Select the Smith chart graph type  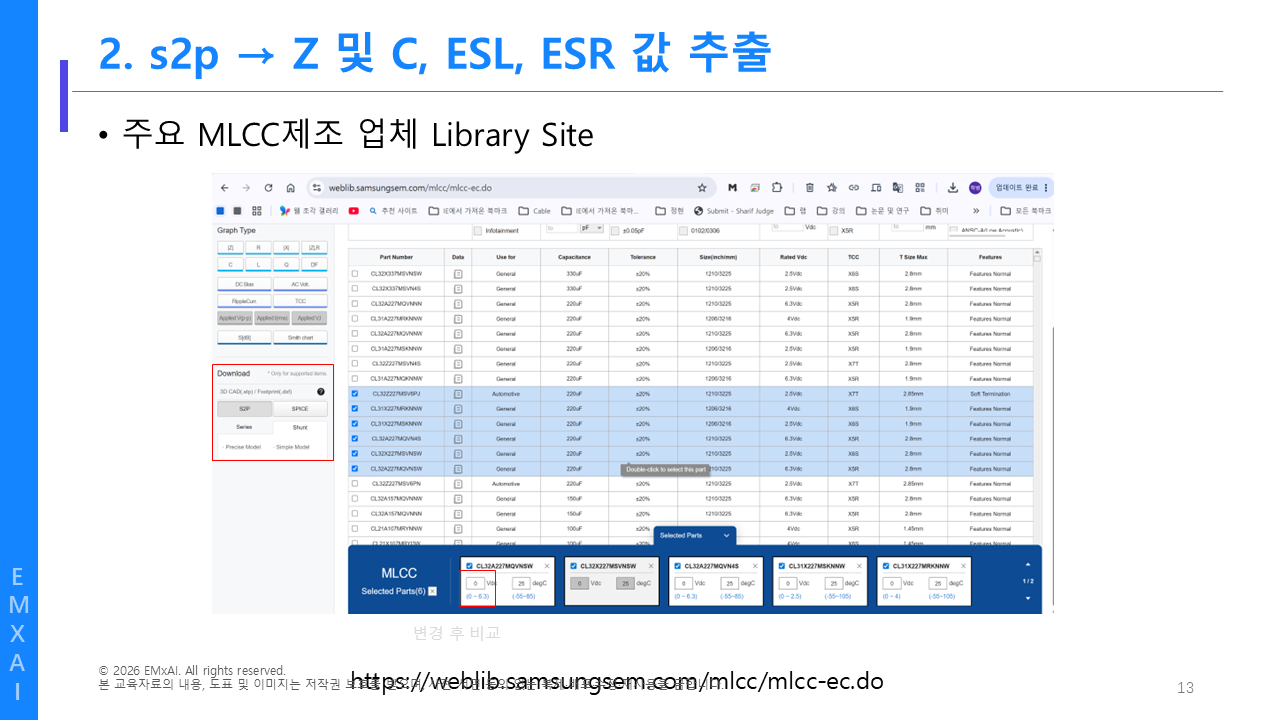(300, 337)
